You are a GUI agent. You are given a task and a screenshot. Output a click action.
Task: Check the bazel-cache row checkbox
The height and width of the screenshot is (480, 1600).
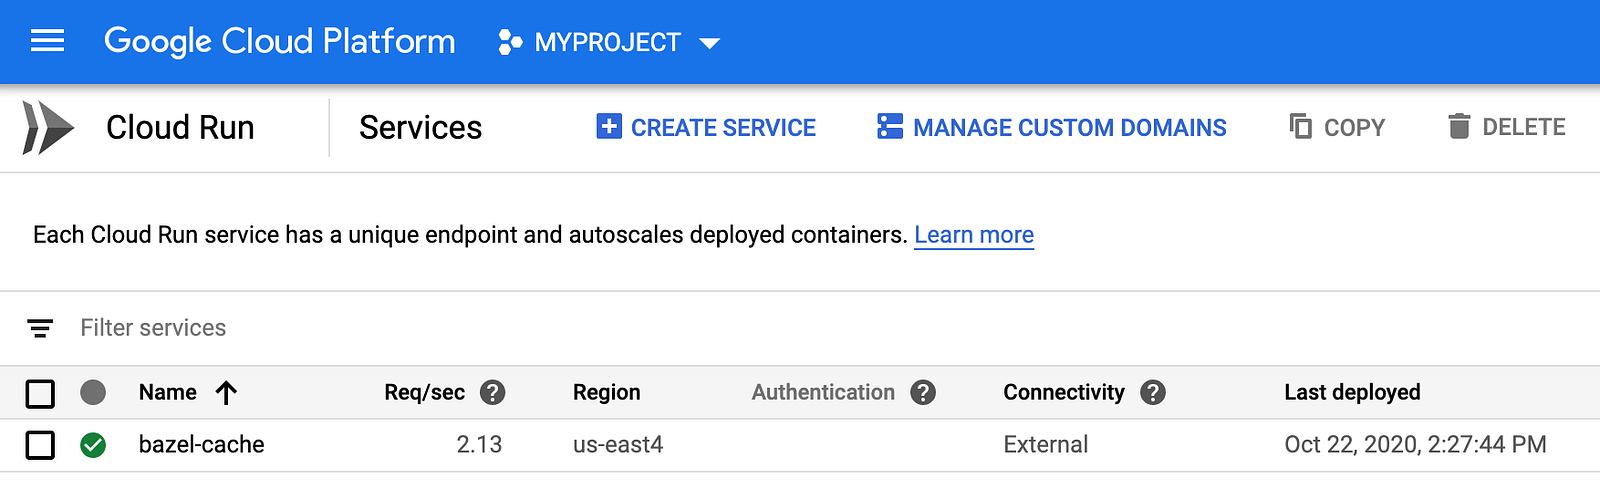pos(40,445)
